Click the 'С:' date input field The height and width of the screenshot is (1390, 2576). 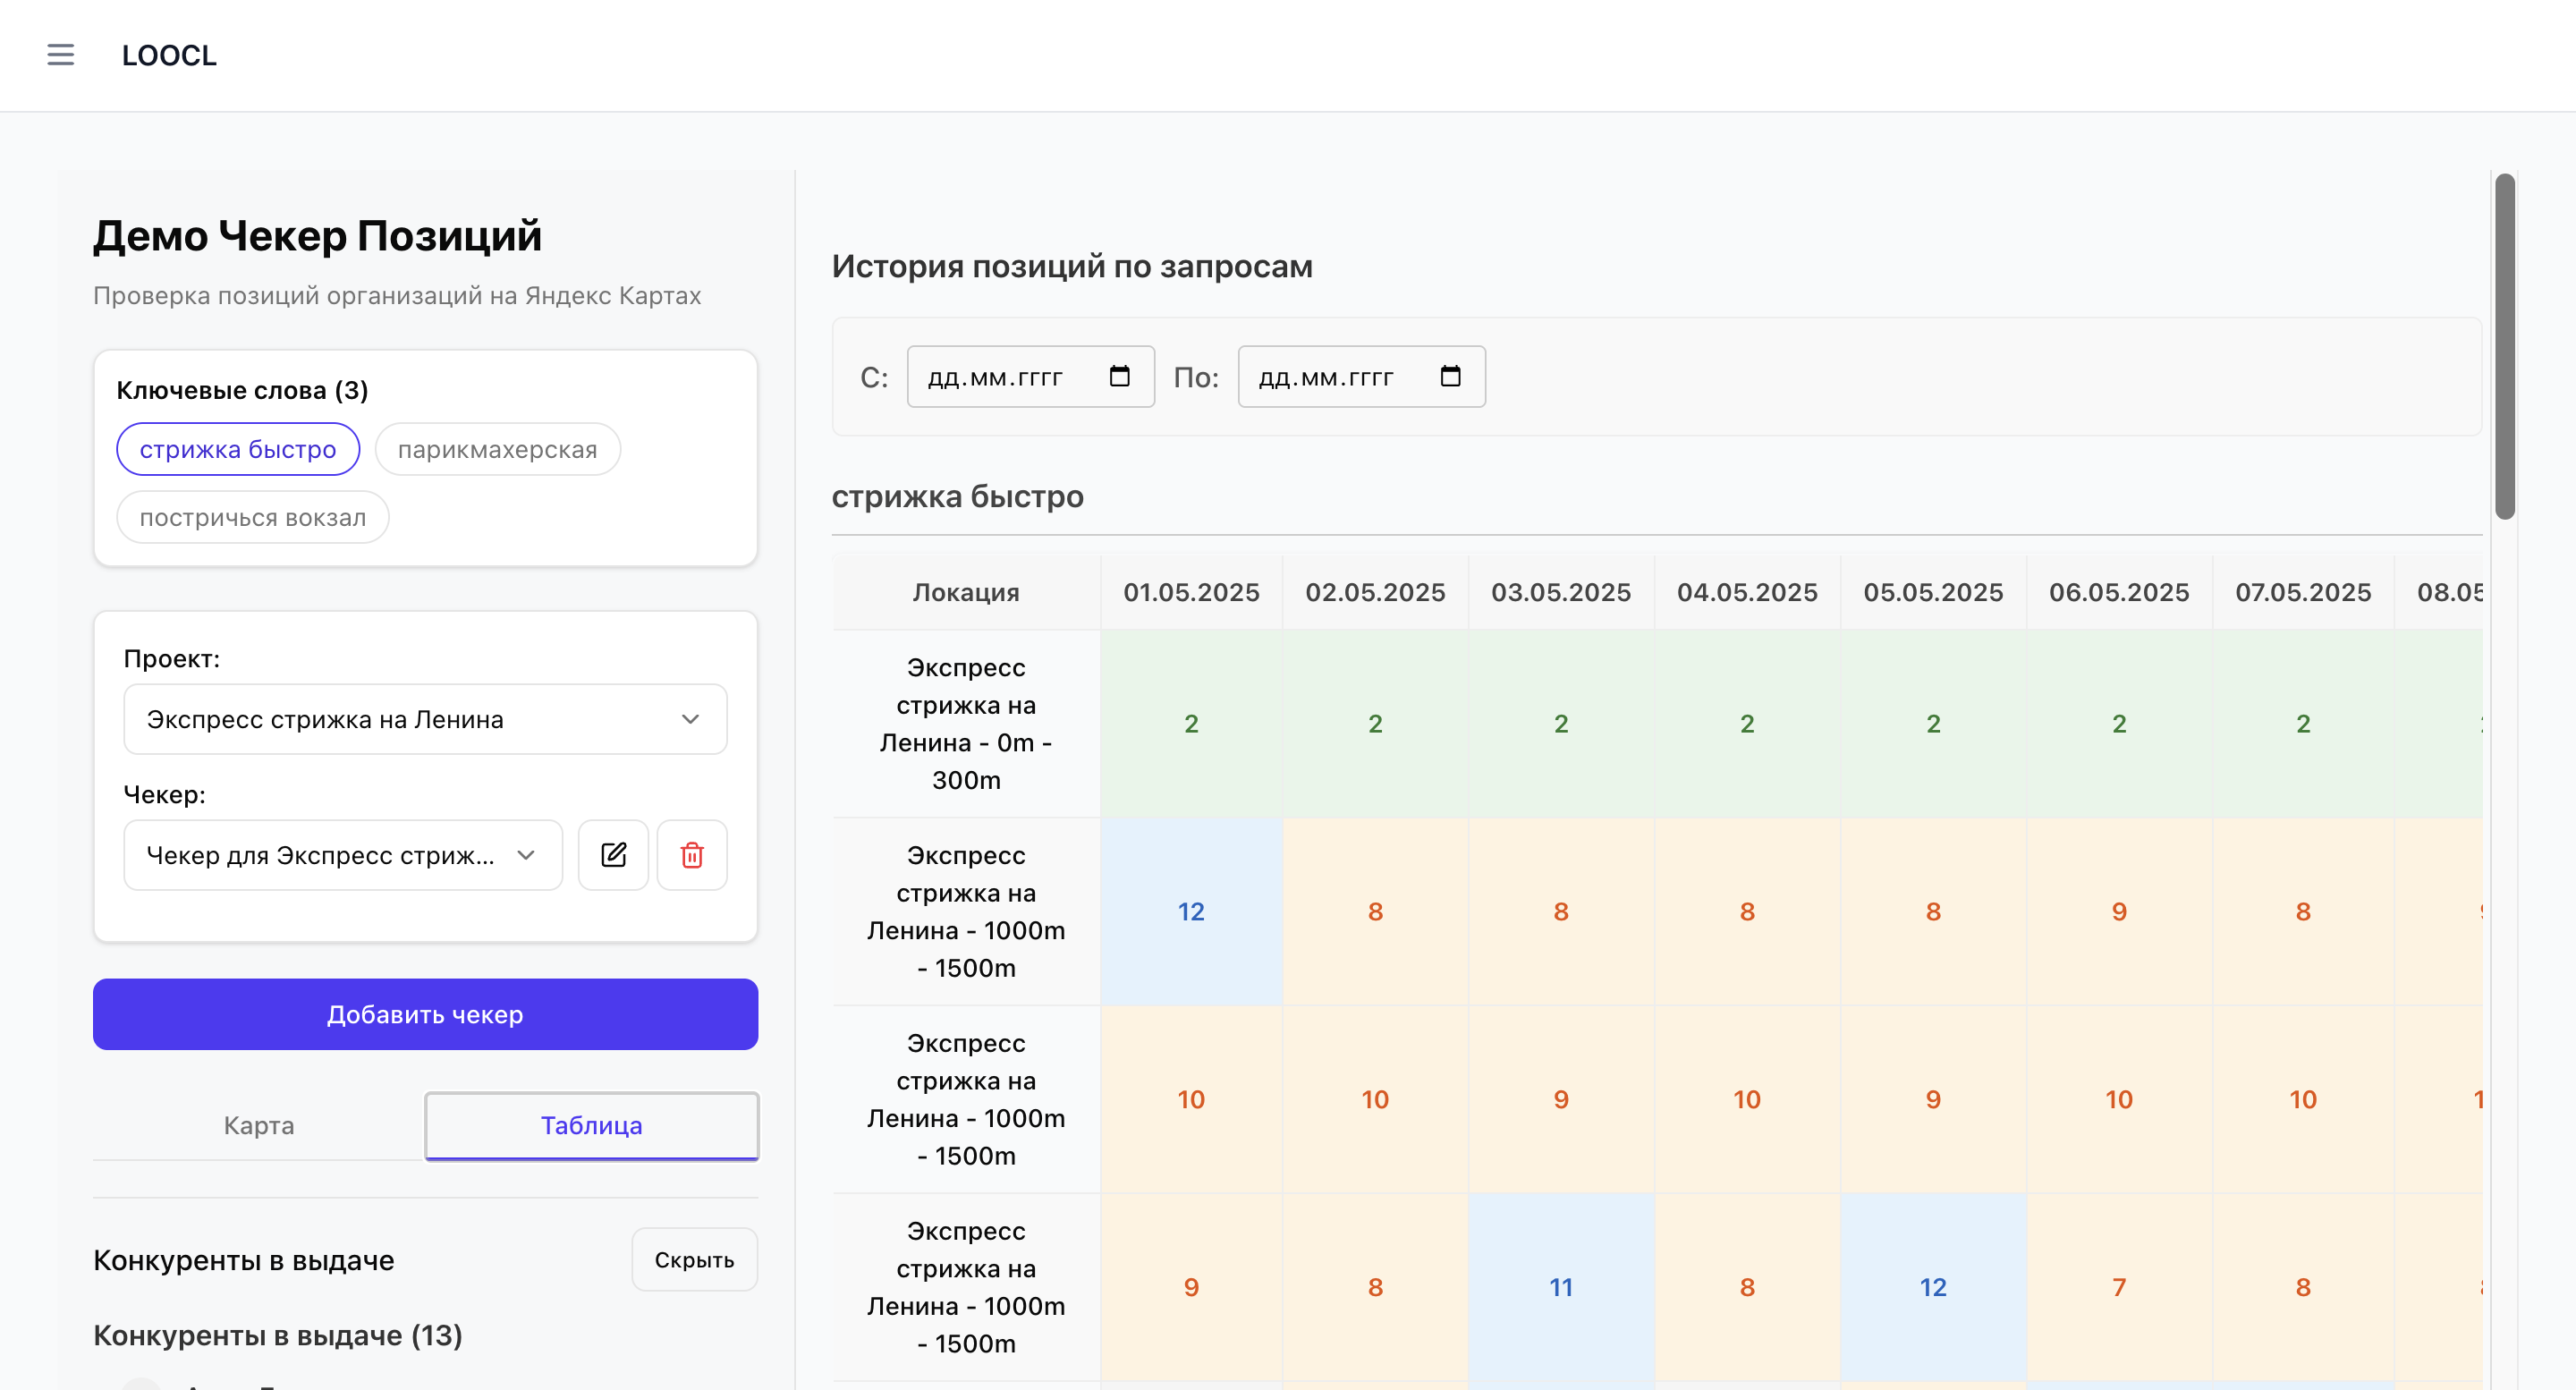click(x=1000, y=376)
